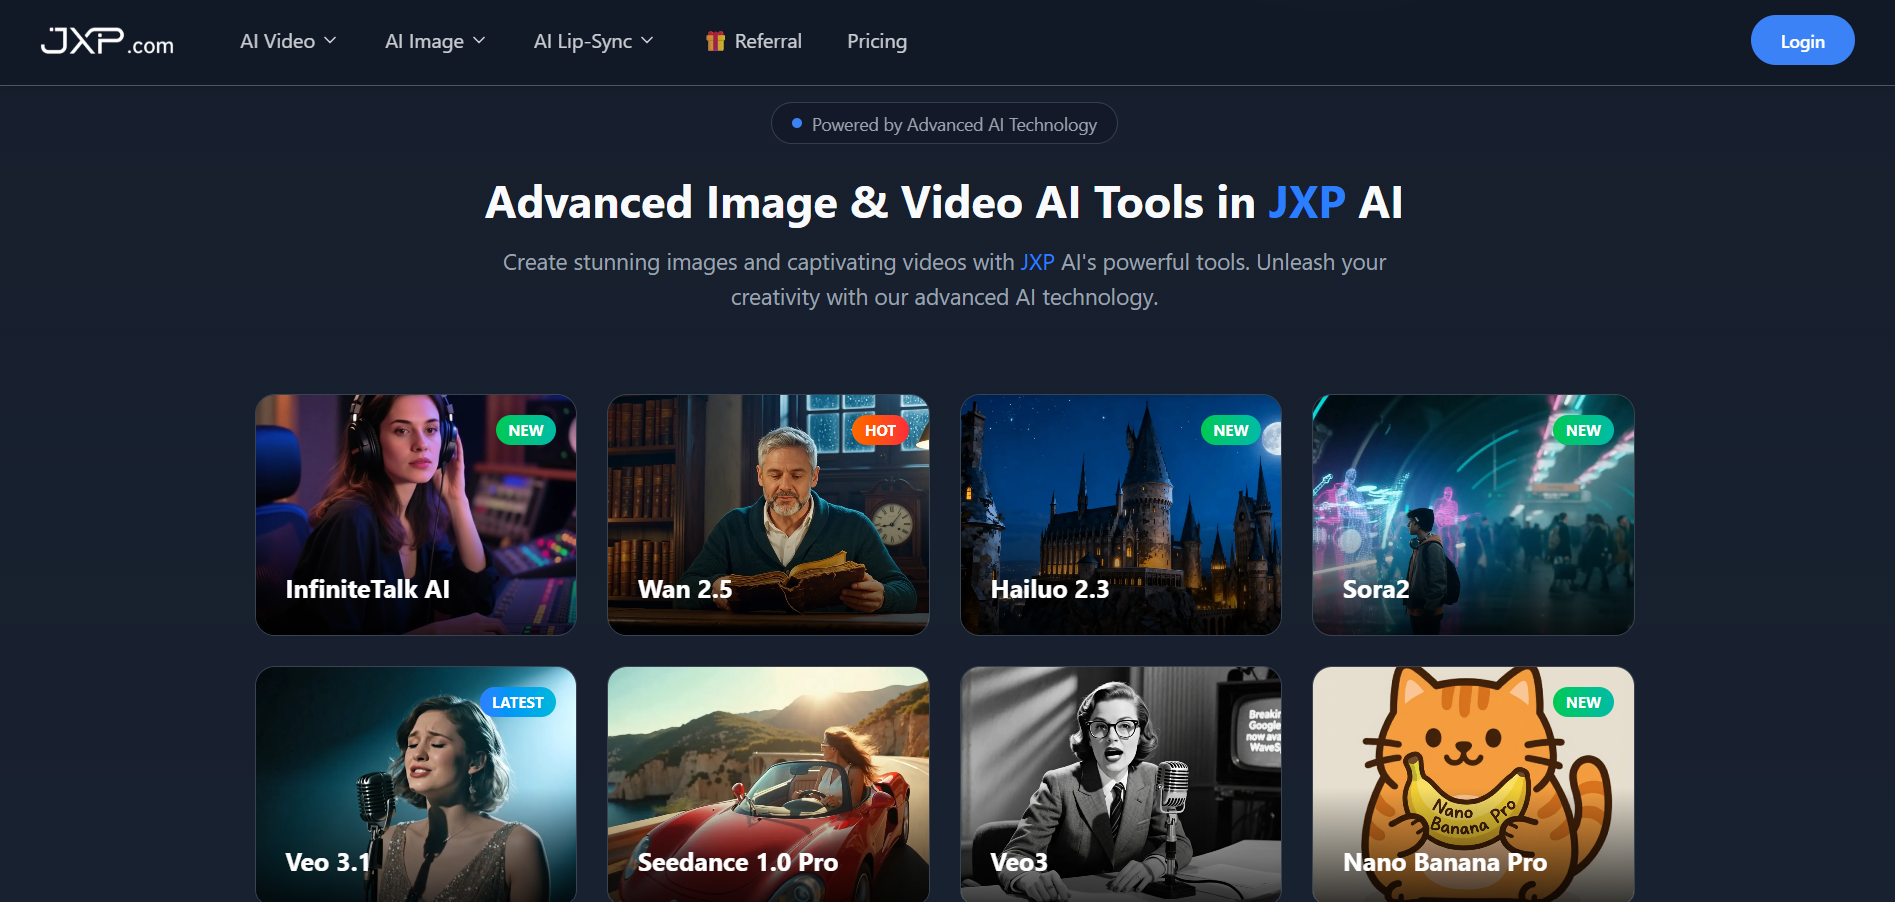The image size is (1895, 902).
Task: Click the LATEST badge on Veo 3.1
Action: [x=517, y=702]
